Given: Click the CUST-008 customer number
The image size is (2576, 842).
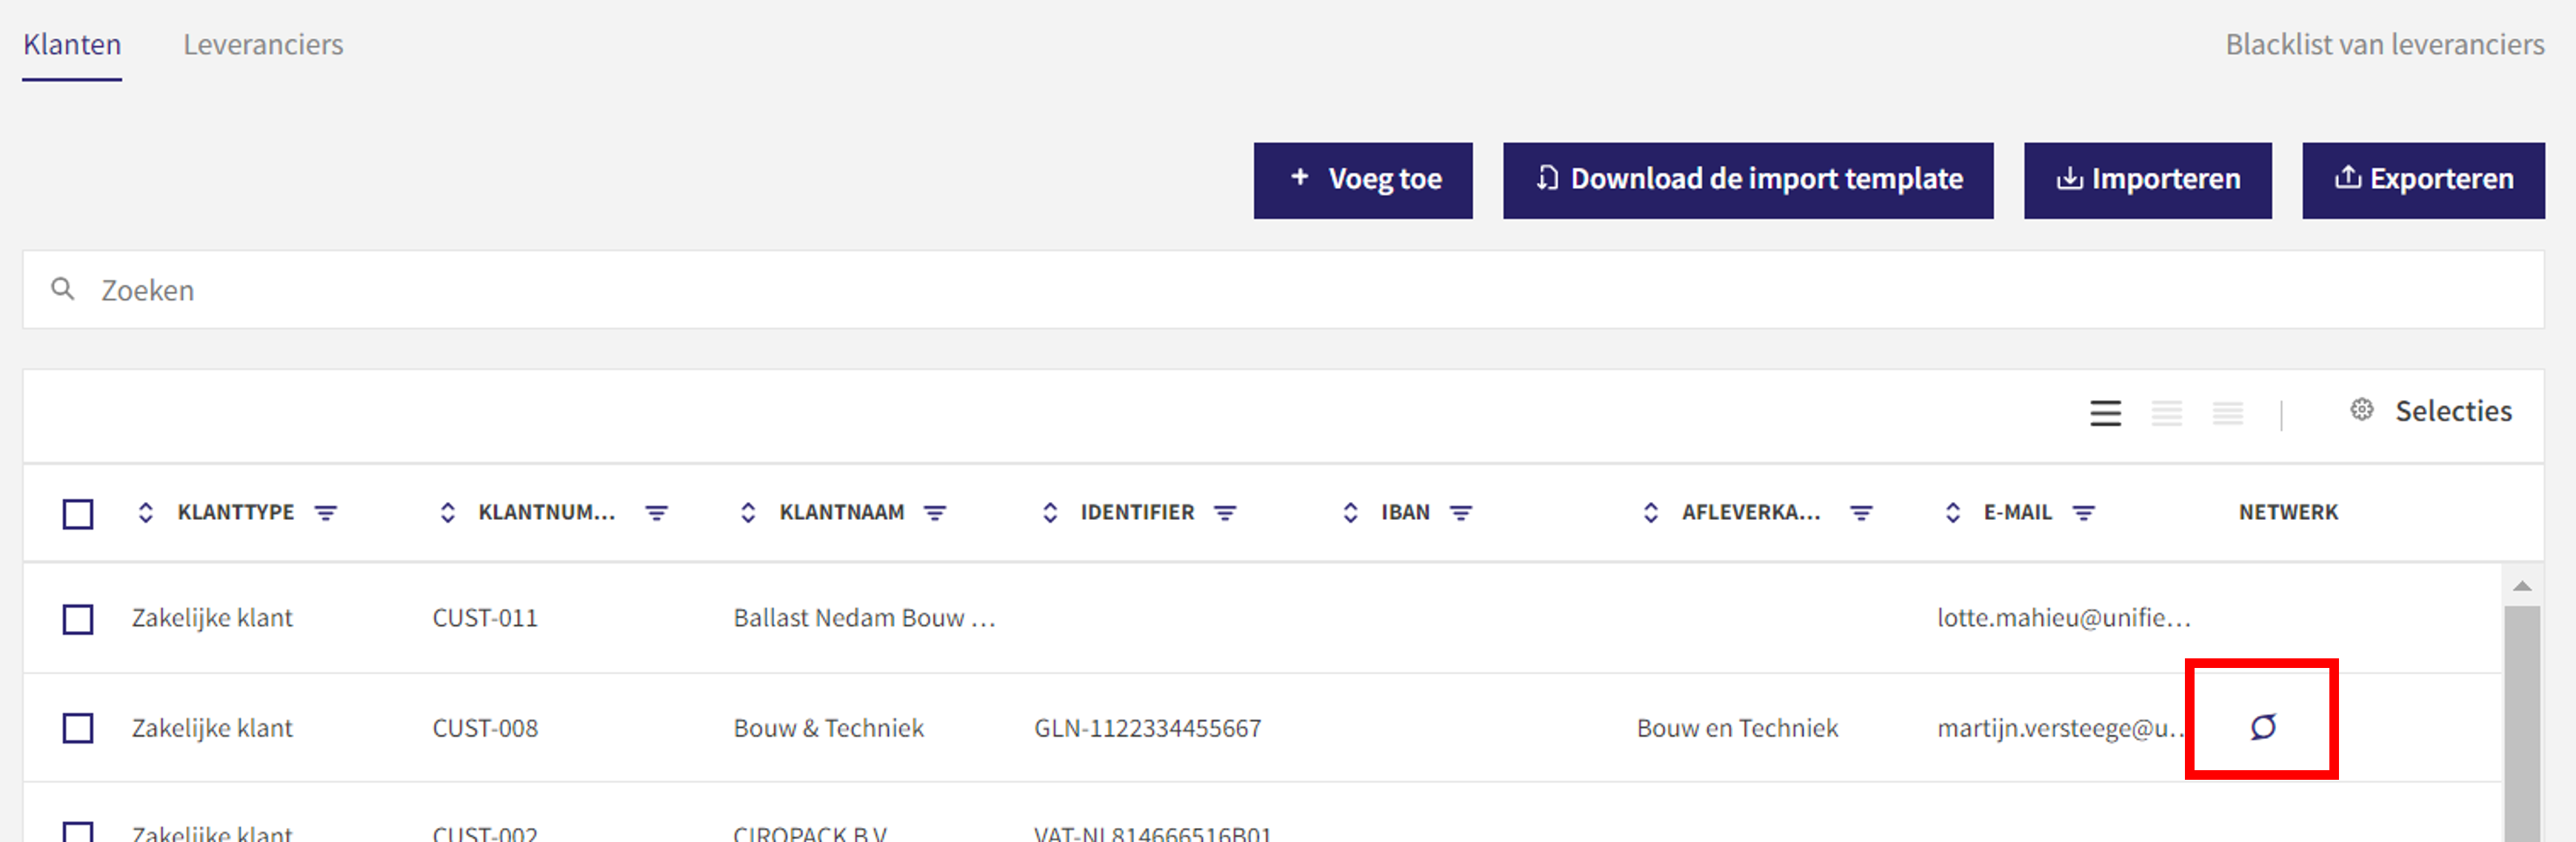Looking at the screenshot, I should click(485, 728).
